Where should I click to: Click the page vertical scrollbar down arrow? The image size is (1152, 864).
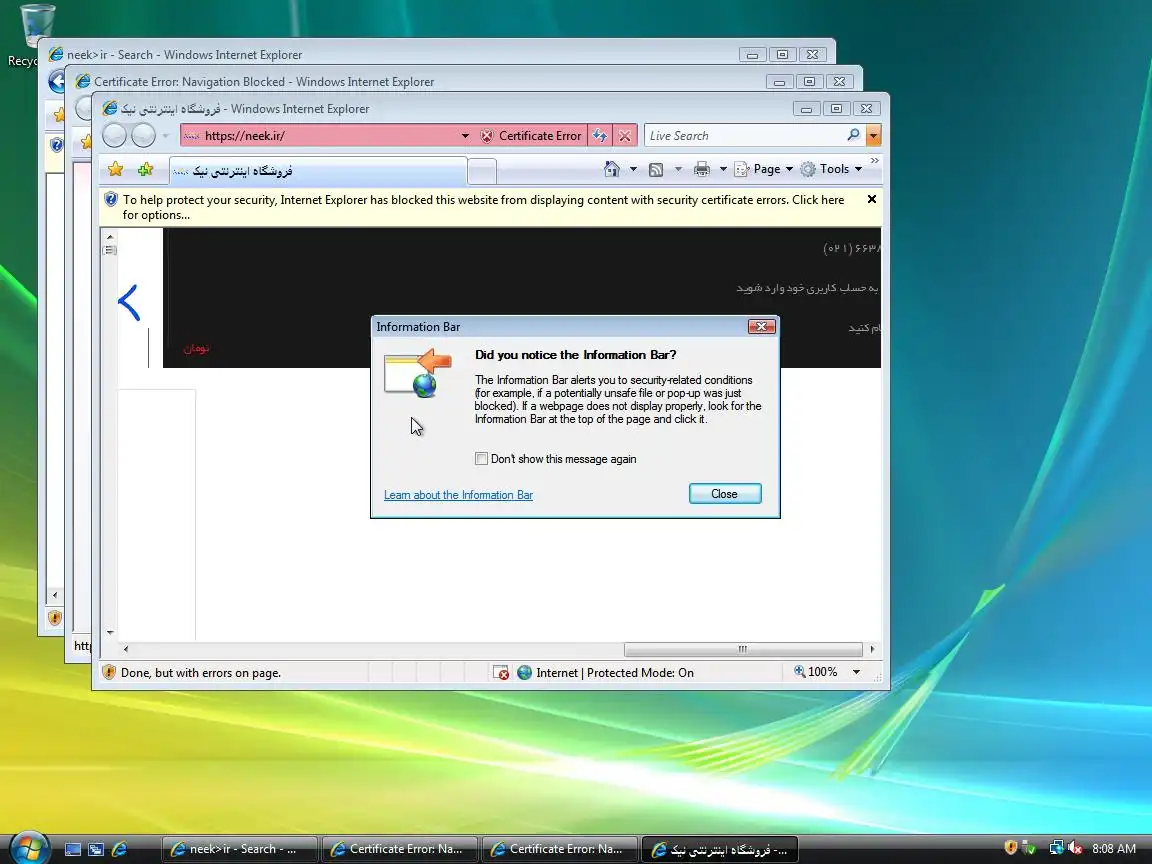pyautogui.click(x=109, y=632)
